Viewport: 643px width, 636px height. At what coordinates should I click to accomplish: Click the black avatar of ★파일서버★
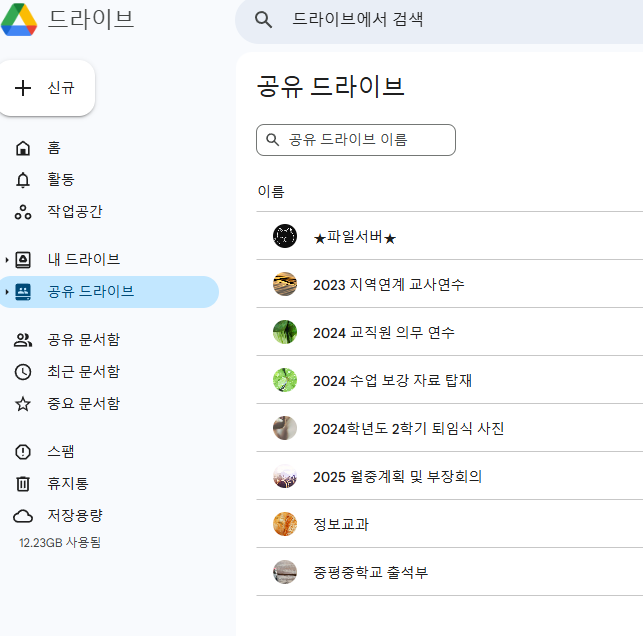(x=285, y=236)
